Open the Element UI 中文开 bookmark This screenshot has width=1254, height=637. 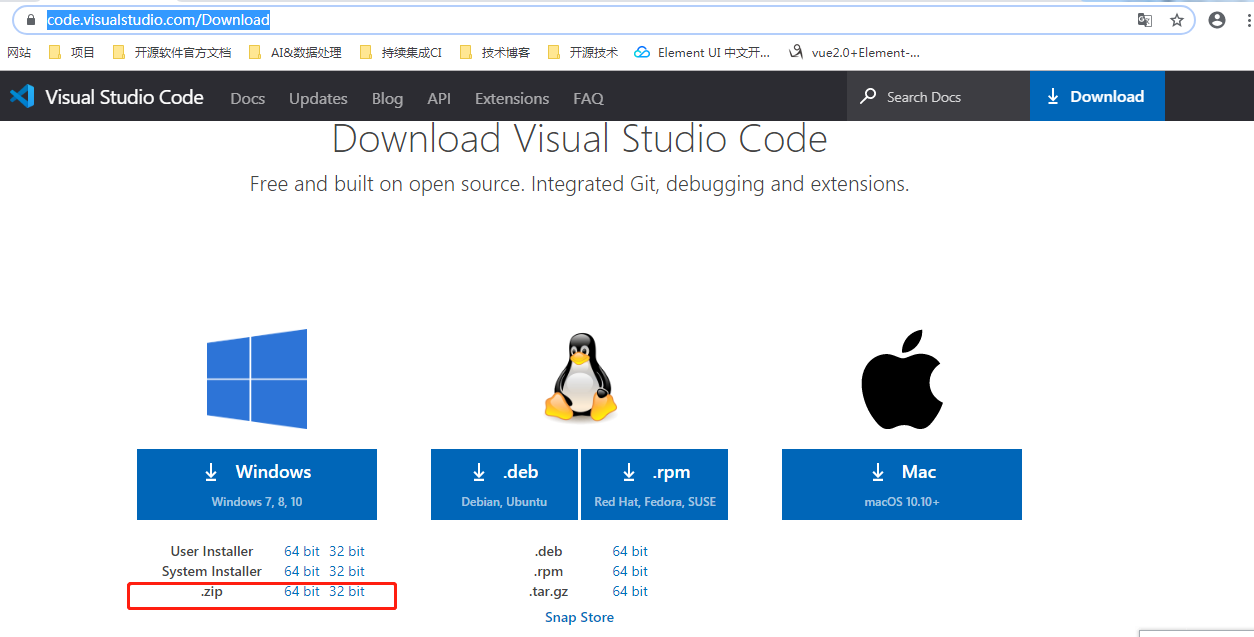703,52
